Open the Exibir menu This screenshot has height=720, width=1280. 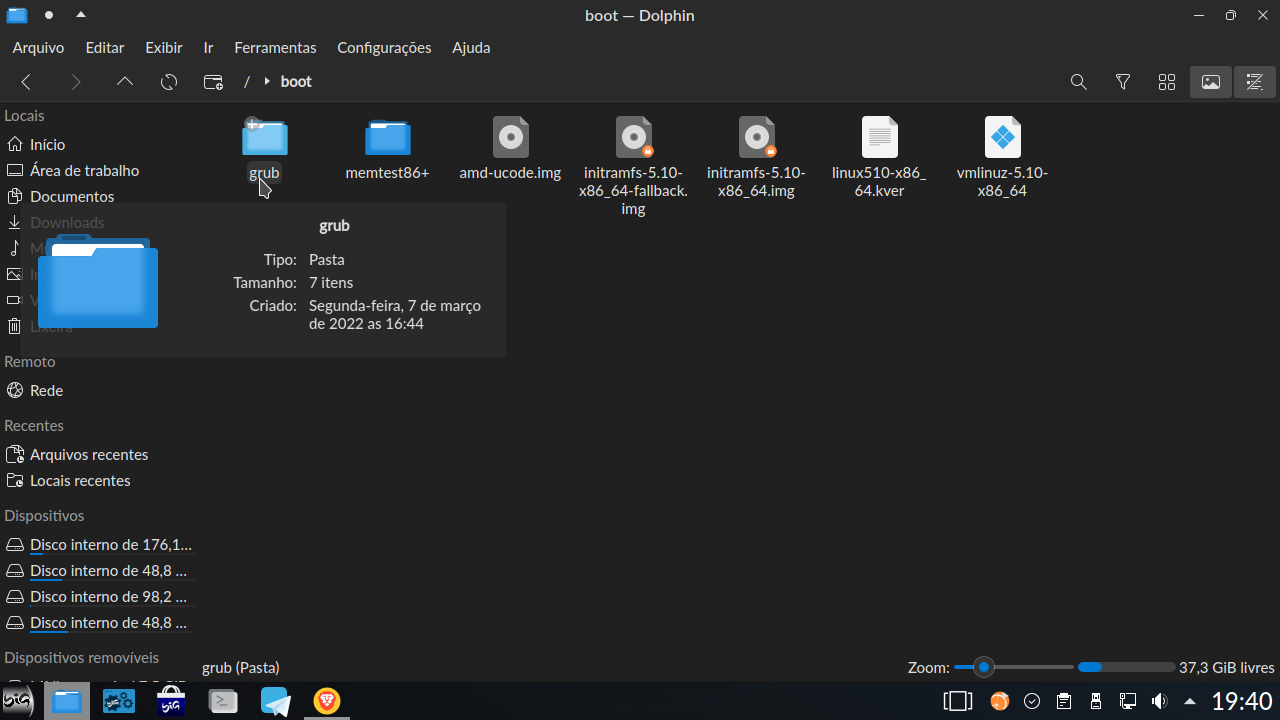point(164,47)
